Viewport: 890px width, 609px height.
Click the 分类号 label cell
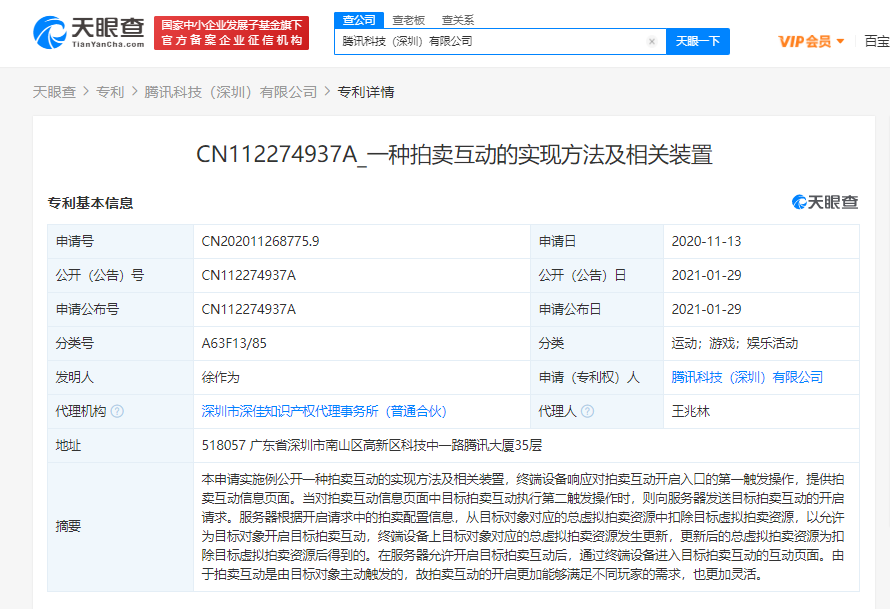(120, 343)
